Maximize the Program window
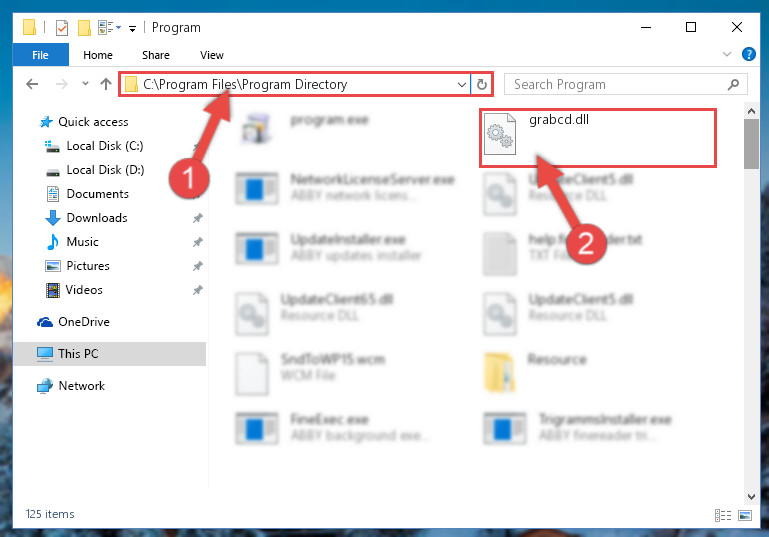Image resolution: width=769 pixels, height=537 pixels. [691, 27]
